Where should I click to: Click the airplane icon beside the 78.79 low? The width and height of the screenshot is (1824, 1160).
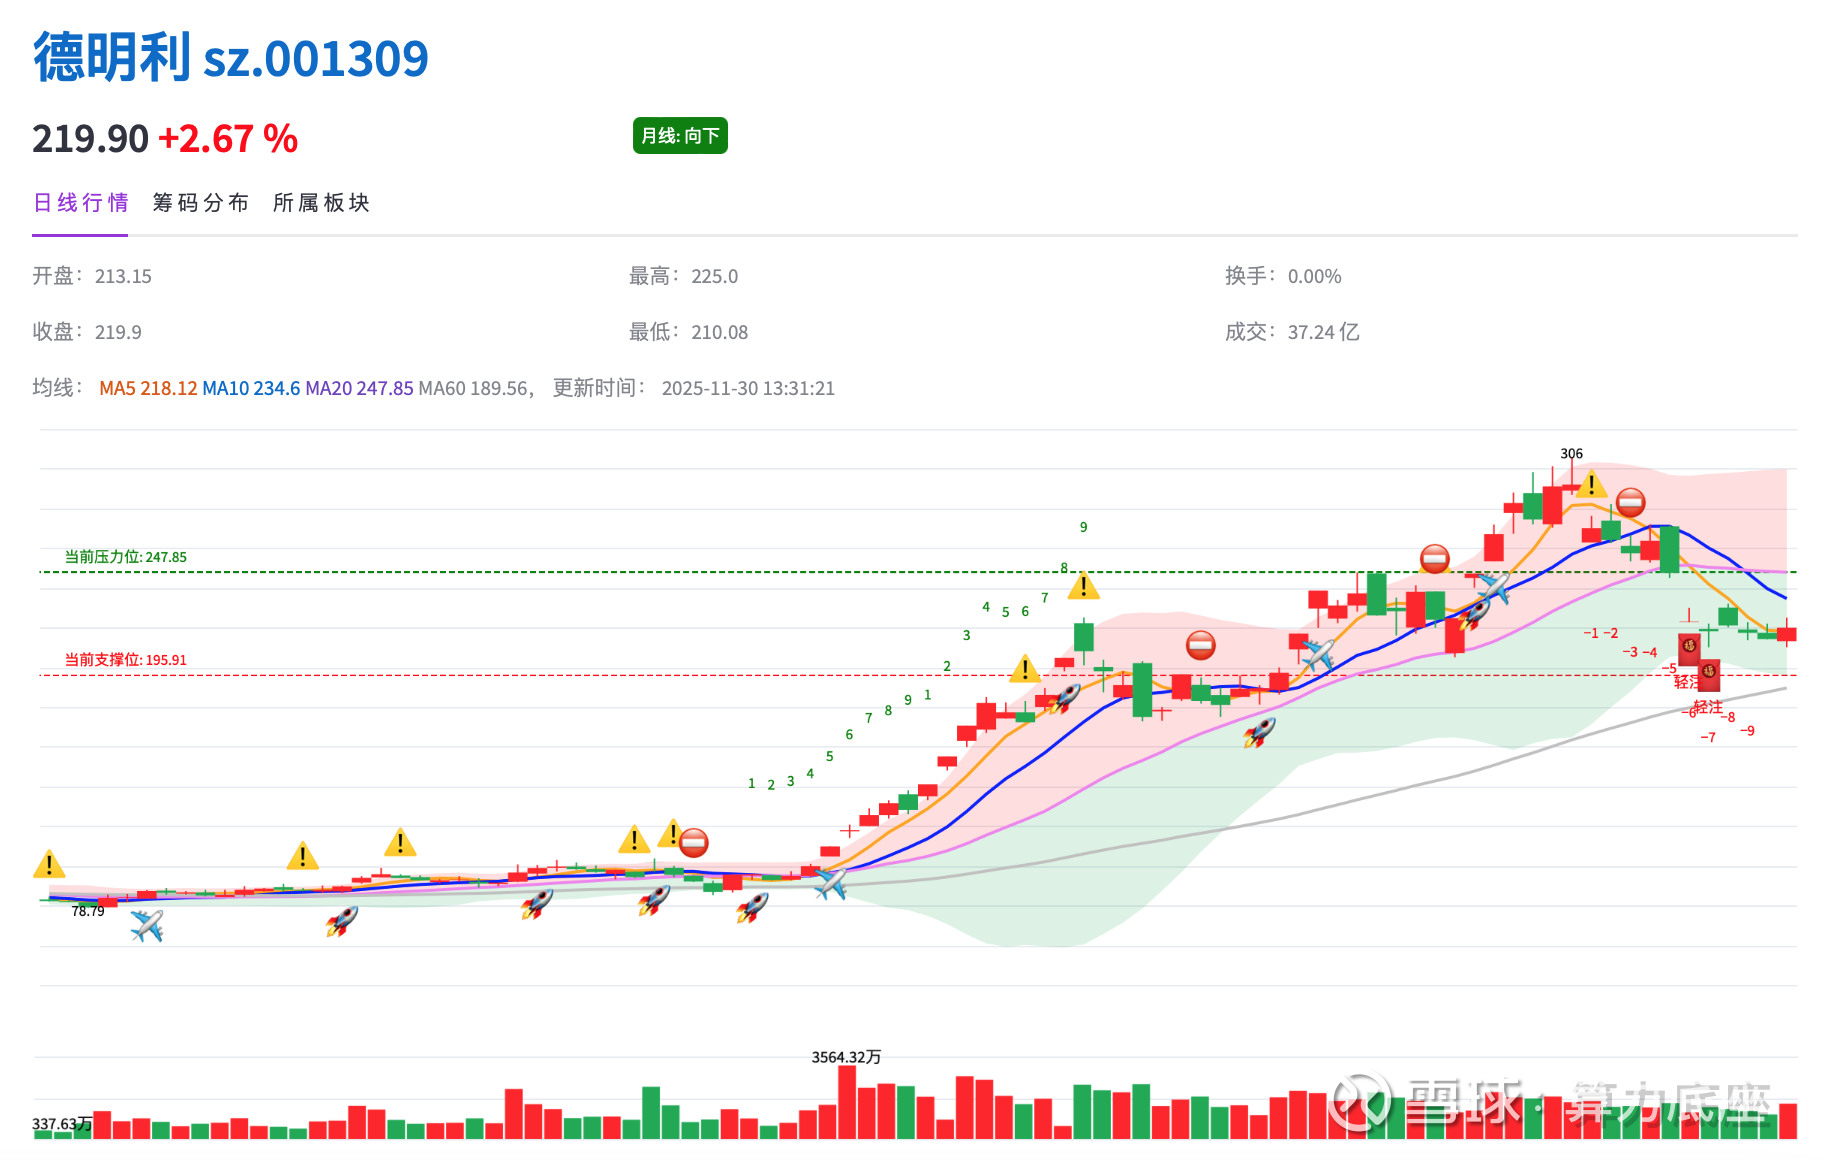tap(147, 925)
